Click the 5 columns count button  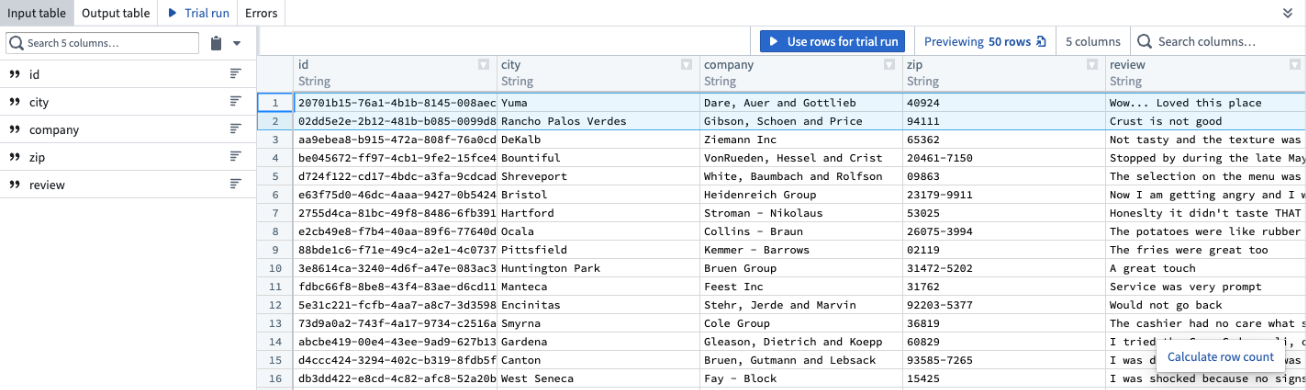click(x=1092, y=42)
